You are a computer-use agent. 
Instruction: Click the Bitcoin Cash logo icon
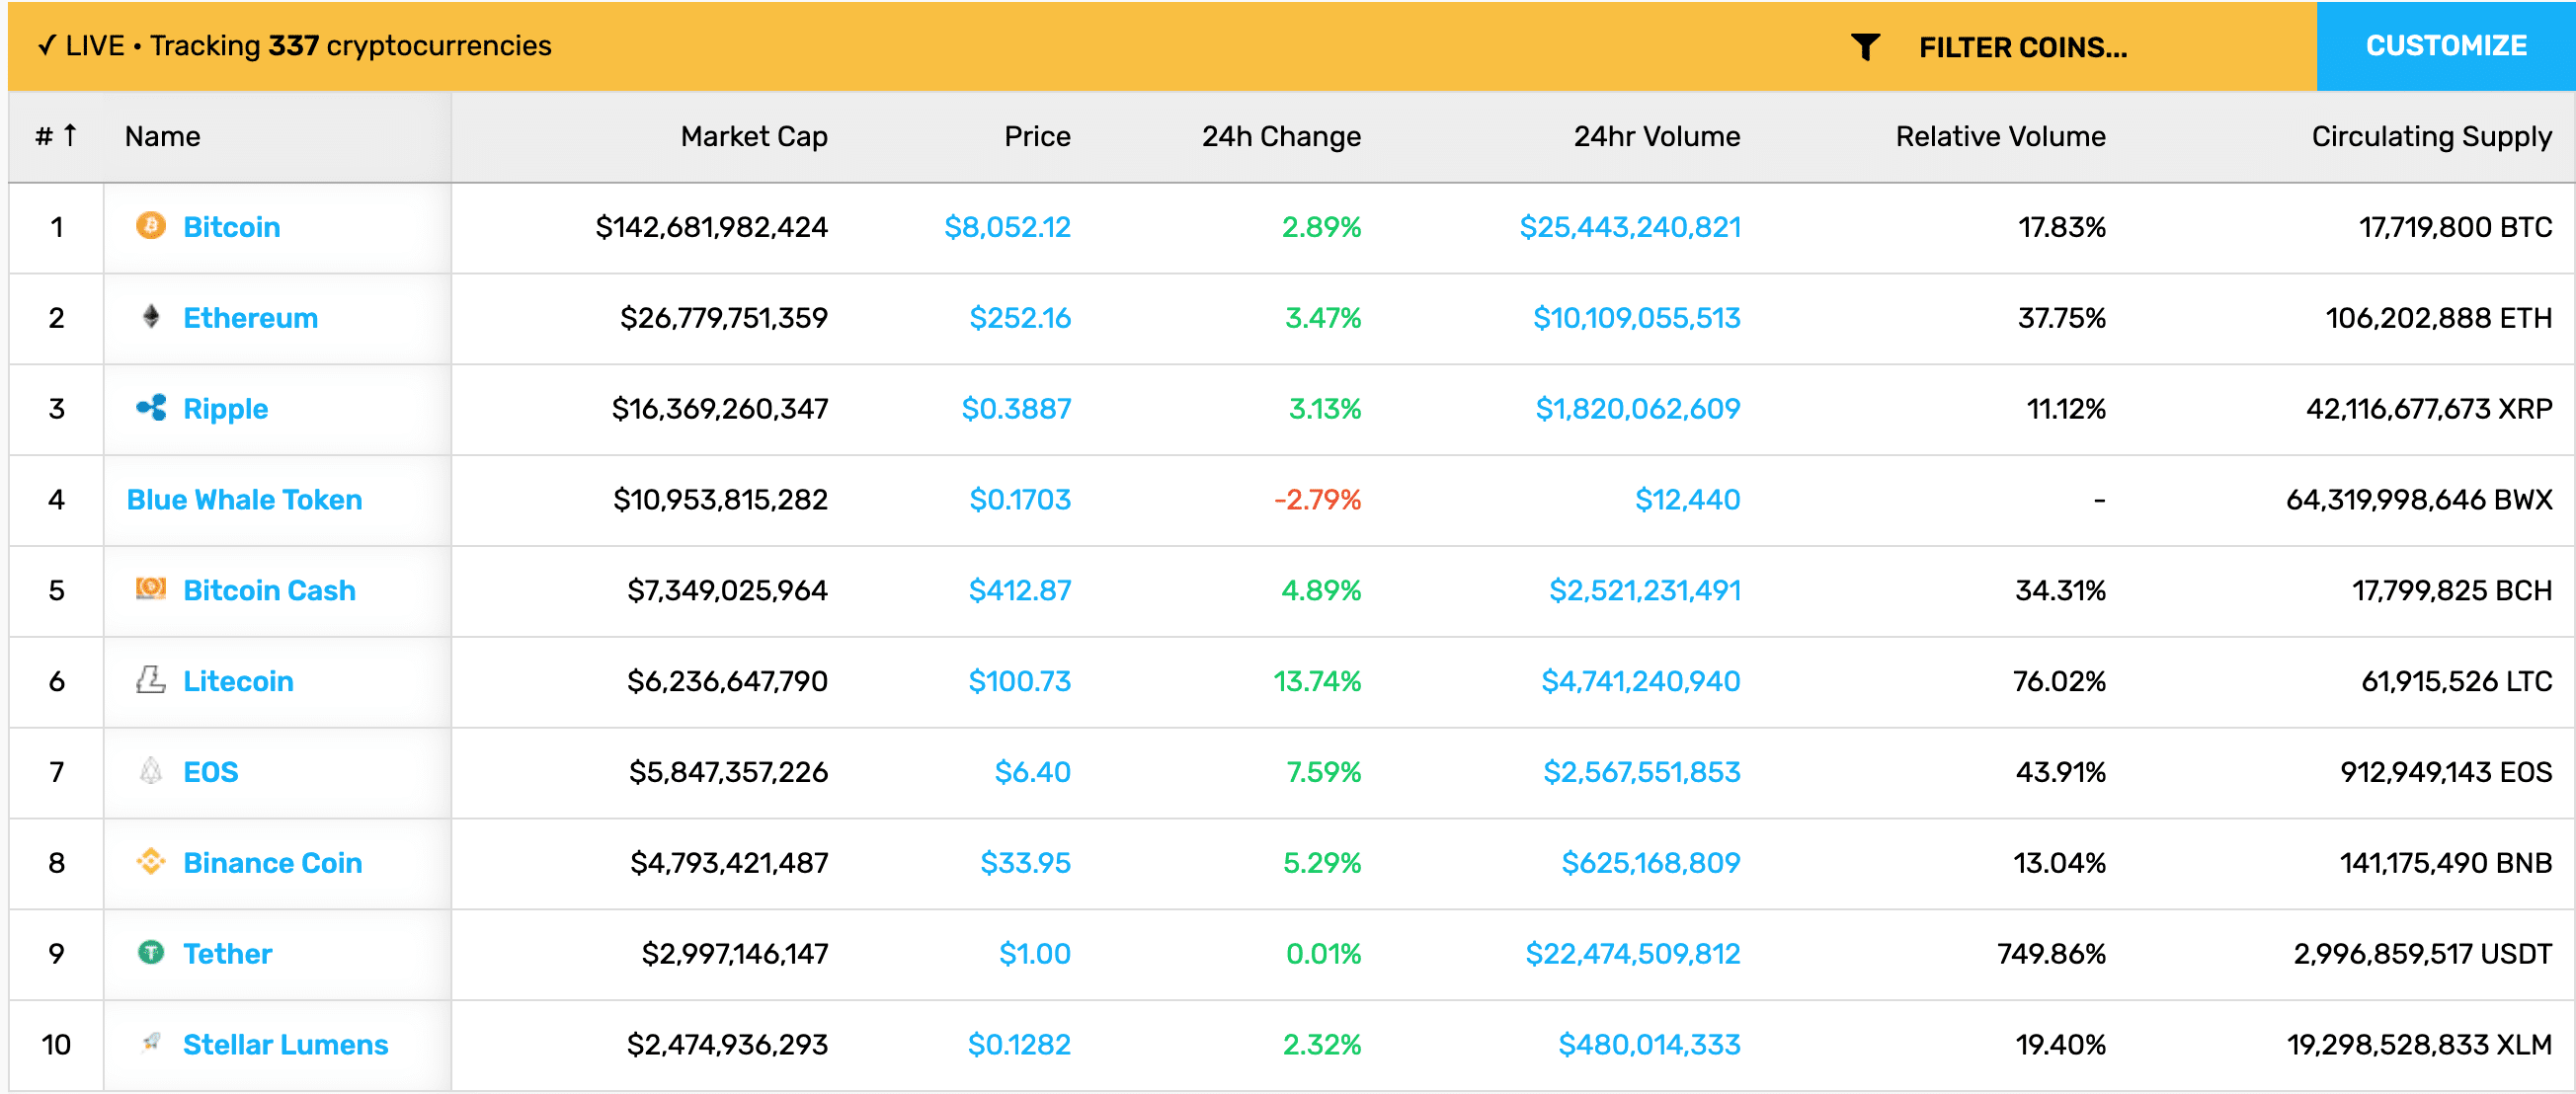[x=151, y=589]
